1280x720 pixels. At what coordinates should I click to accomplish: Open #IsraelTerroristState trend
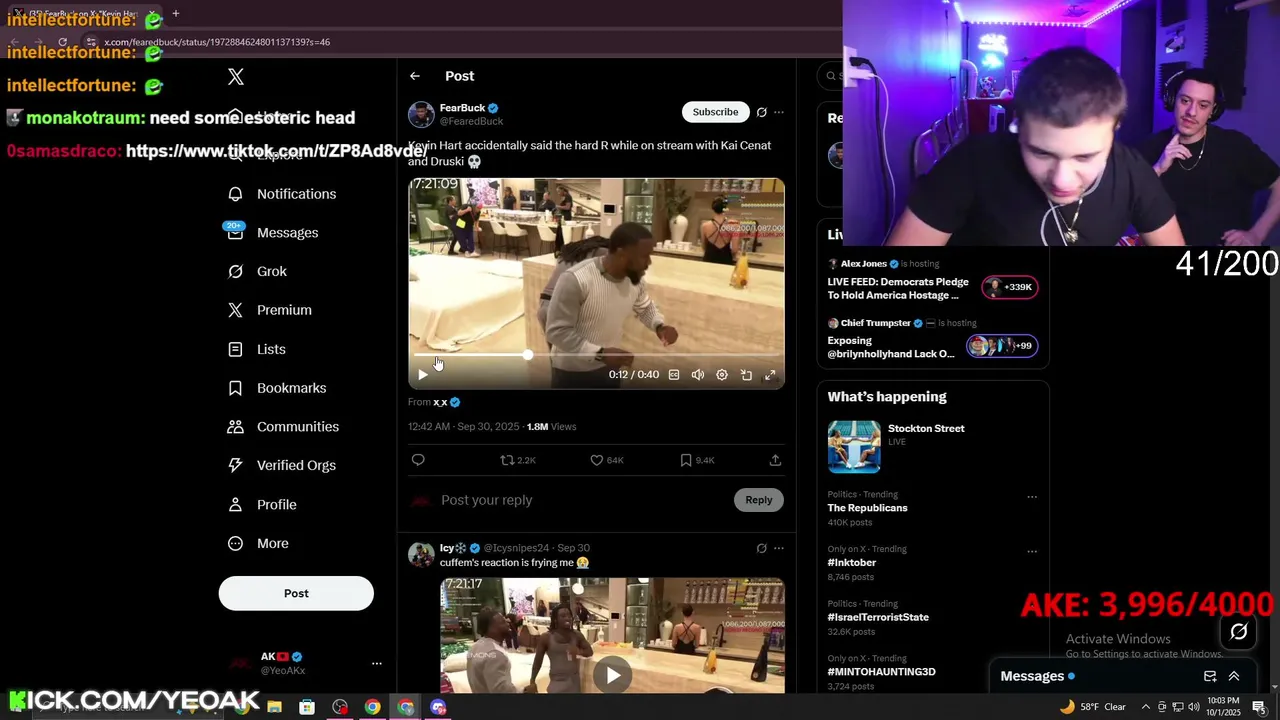(x=878, y=617)
